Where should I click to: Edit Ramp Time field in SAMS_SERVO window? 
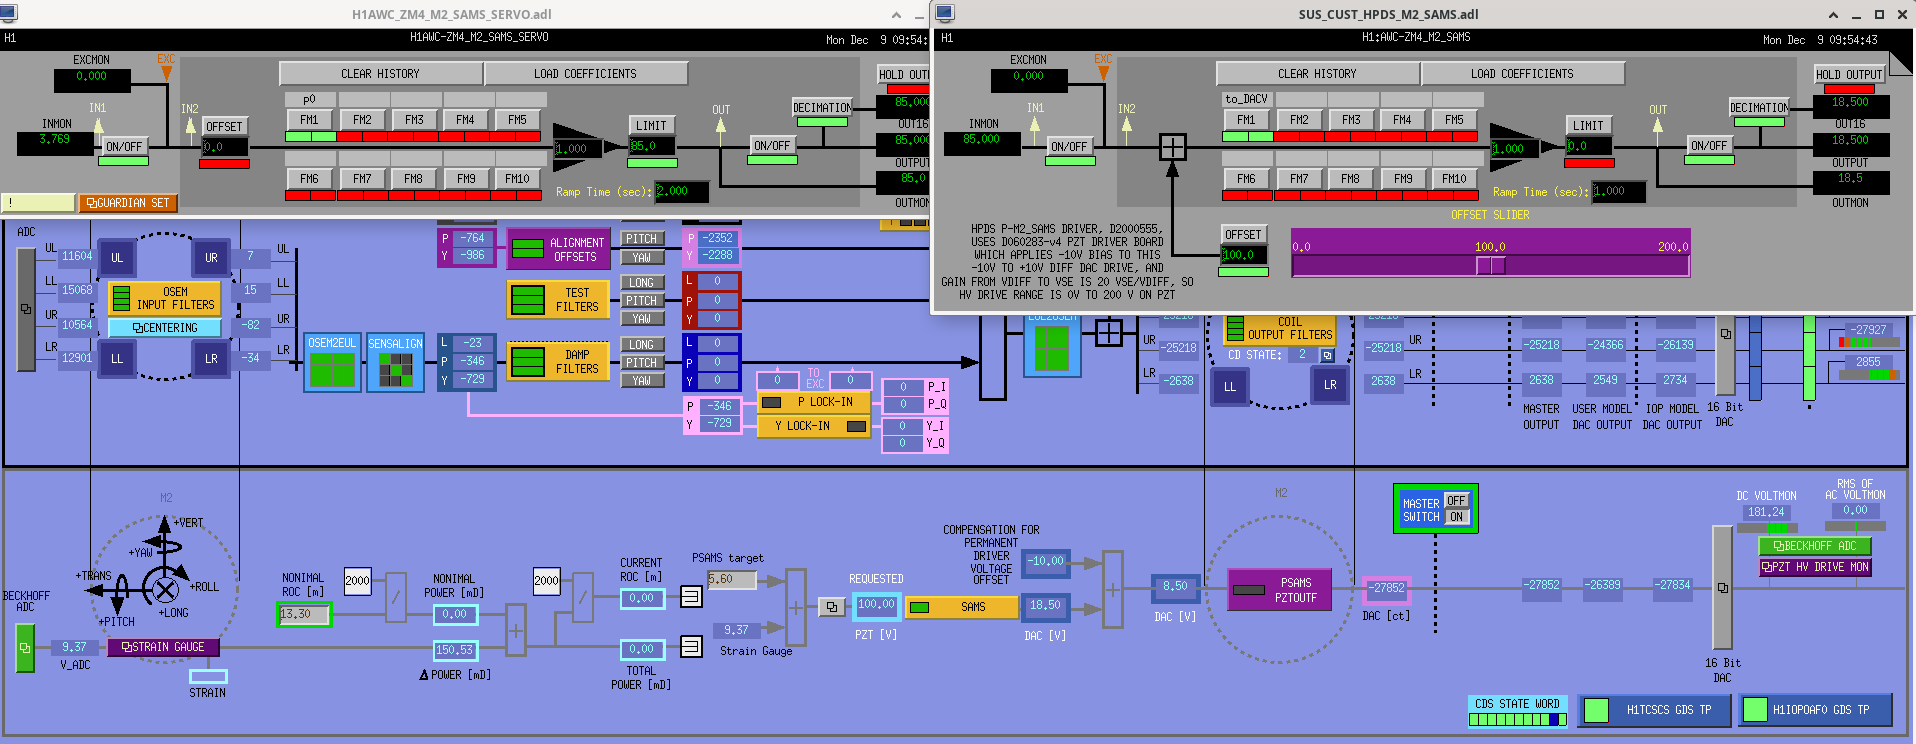(682, 191)
